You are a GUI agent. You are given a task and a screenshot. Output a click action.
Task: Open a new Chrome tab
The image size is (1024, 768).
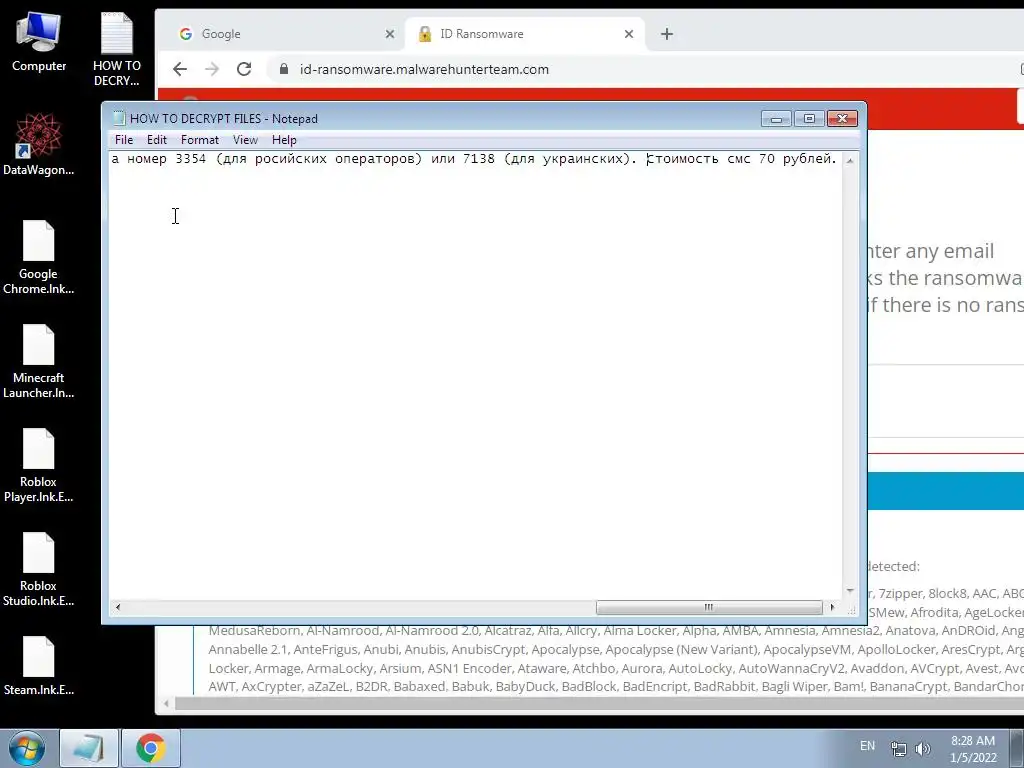pos(667,34)
